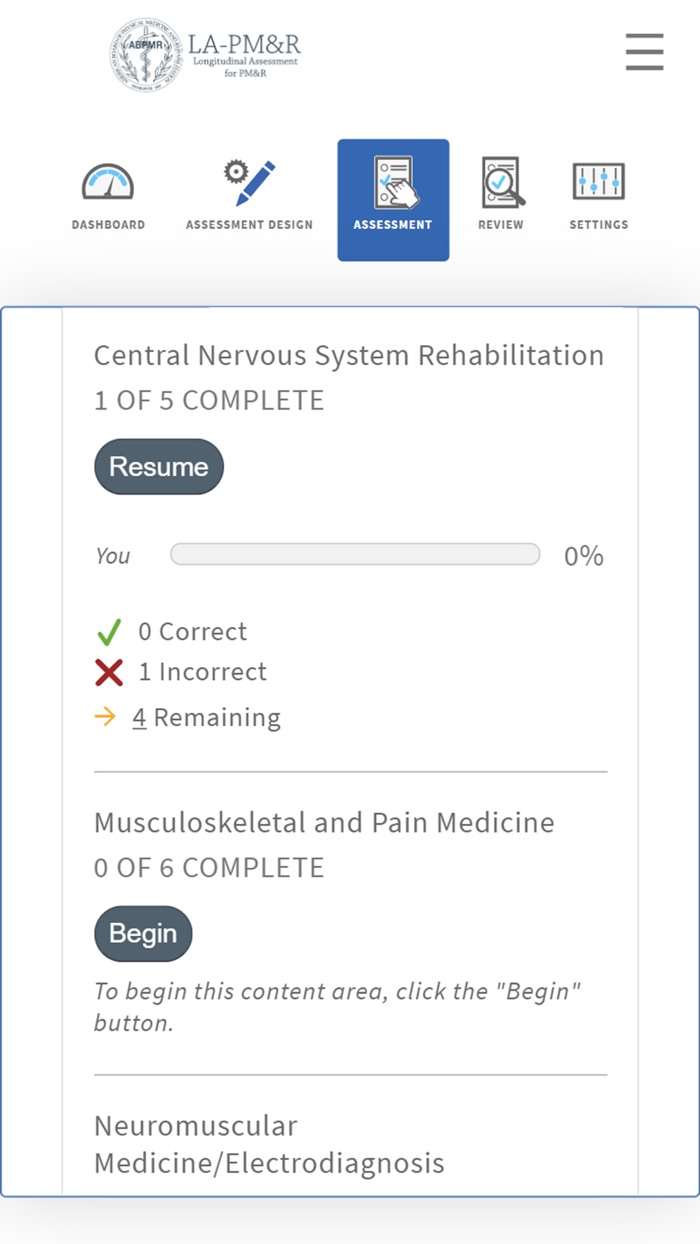This screenshot has height=1244, width=700.
Task: Click the orange arrow beside Remaining
Action: click(105, 717)
